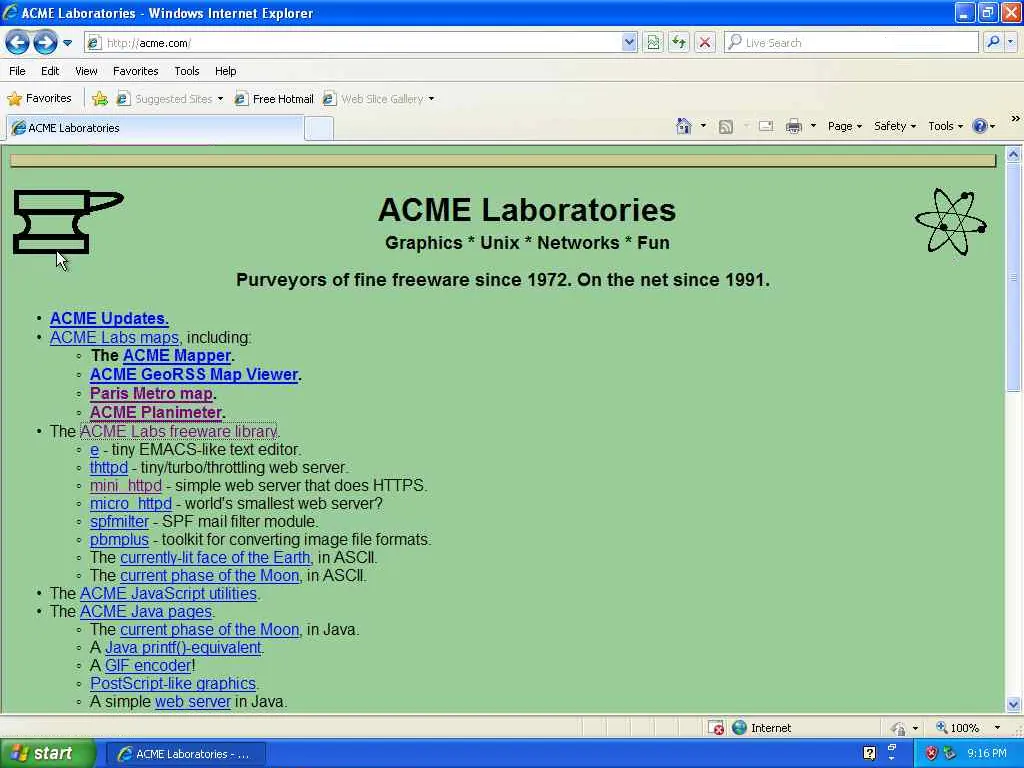Click the Windows Start button
Image resolution: width=1024 pixels, height=768 pixels.
pyautogui.click(x=48, y=753)
